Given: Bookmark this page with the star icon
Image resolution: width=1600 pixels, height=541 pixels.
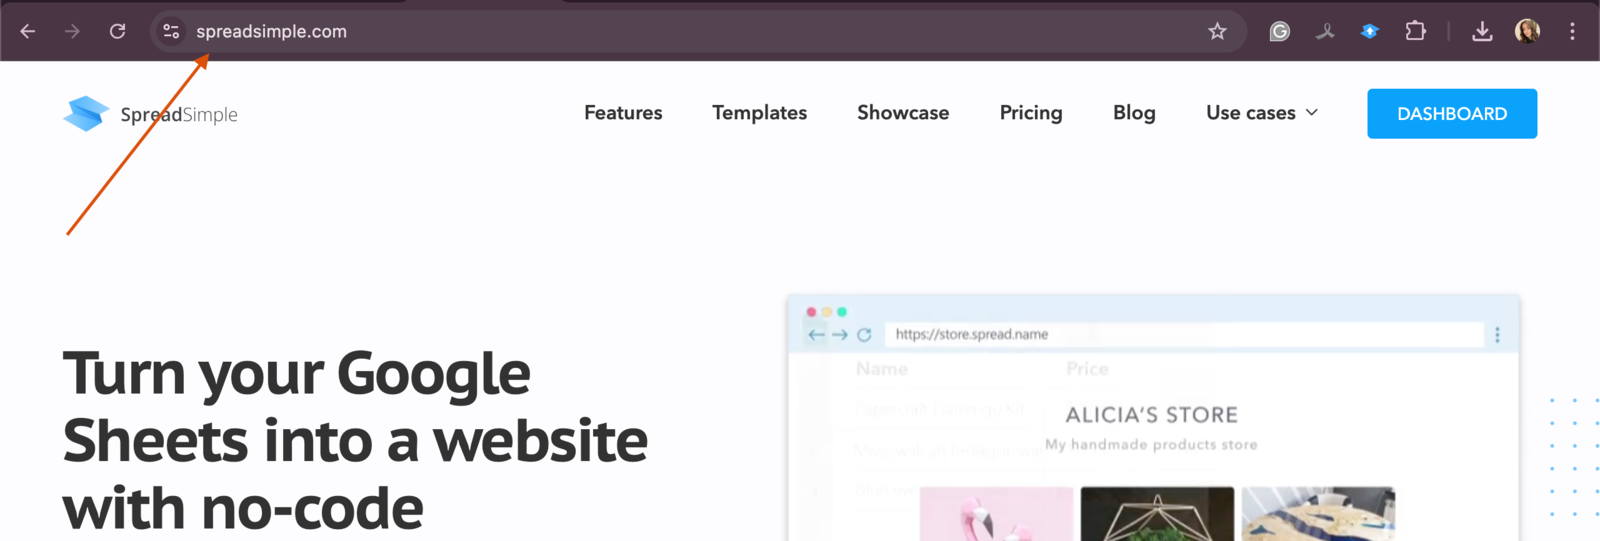Looking at the screenshot, I should pos(1217,31).
